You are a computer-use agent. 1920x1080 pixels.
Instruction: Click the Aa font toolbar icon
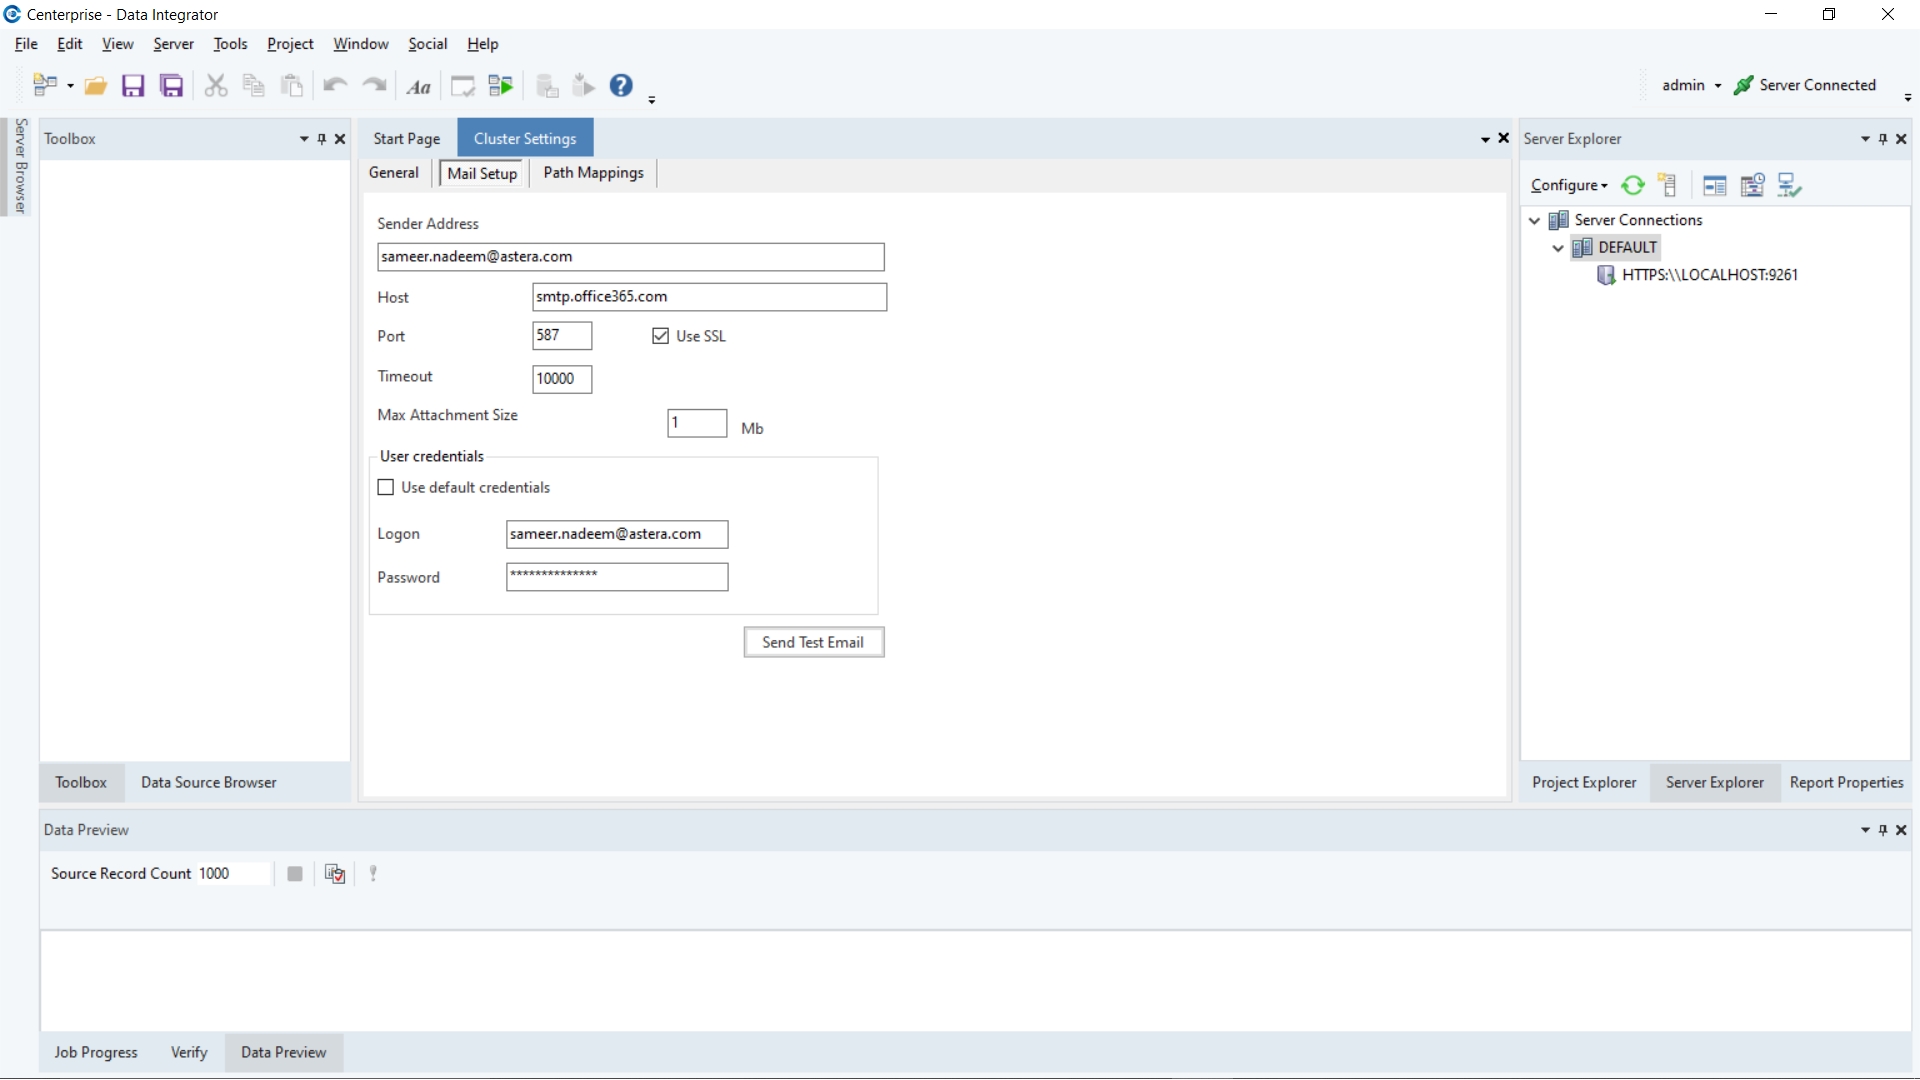click(x=418, y=87)
